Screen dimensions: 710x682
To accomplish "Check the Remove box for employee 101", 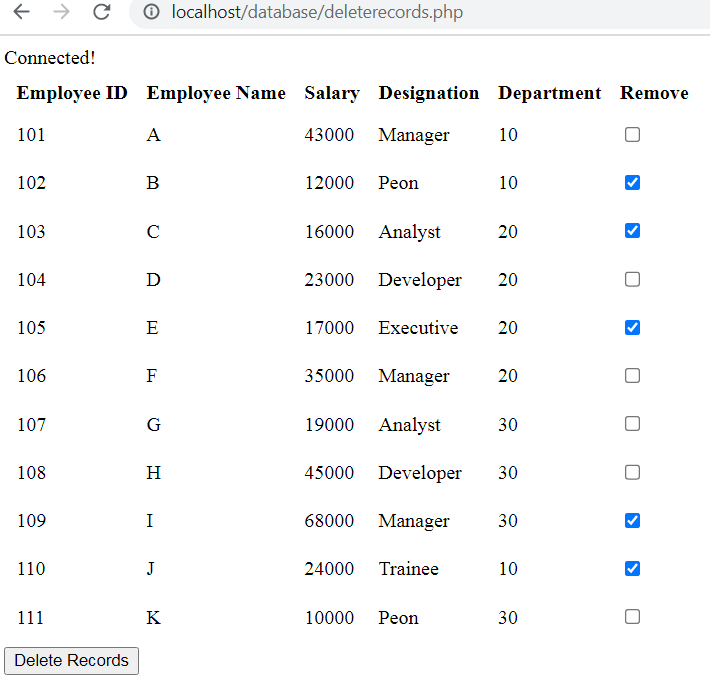I will (632, 134).
